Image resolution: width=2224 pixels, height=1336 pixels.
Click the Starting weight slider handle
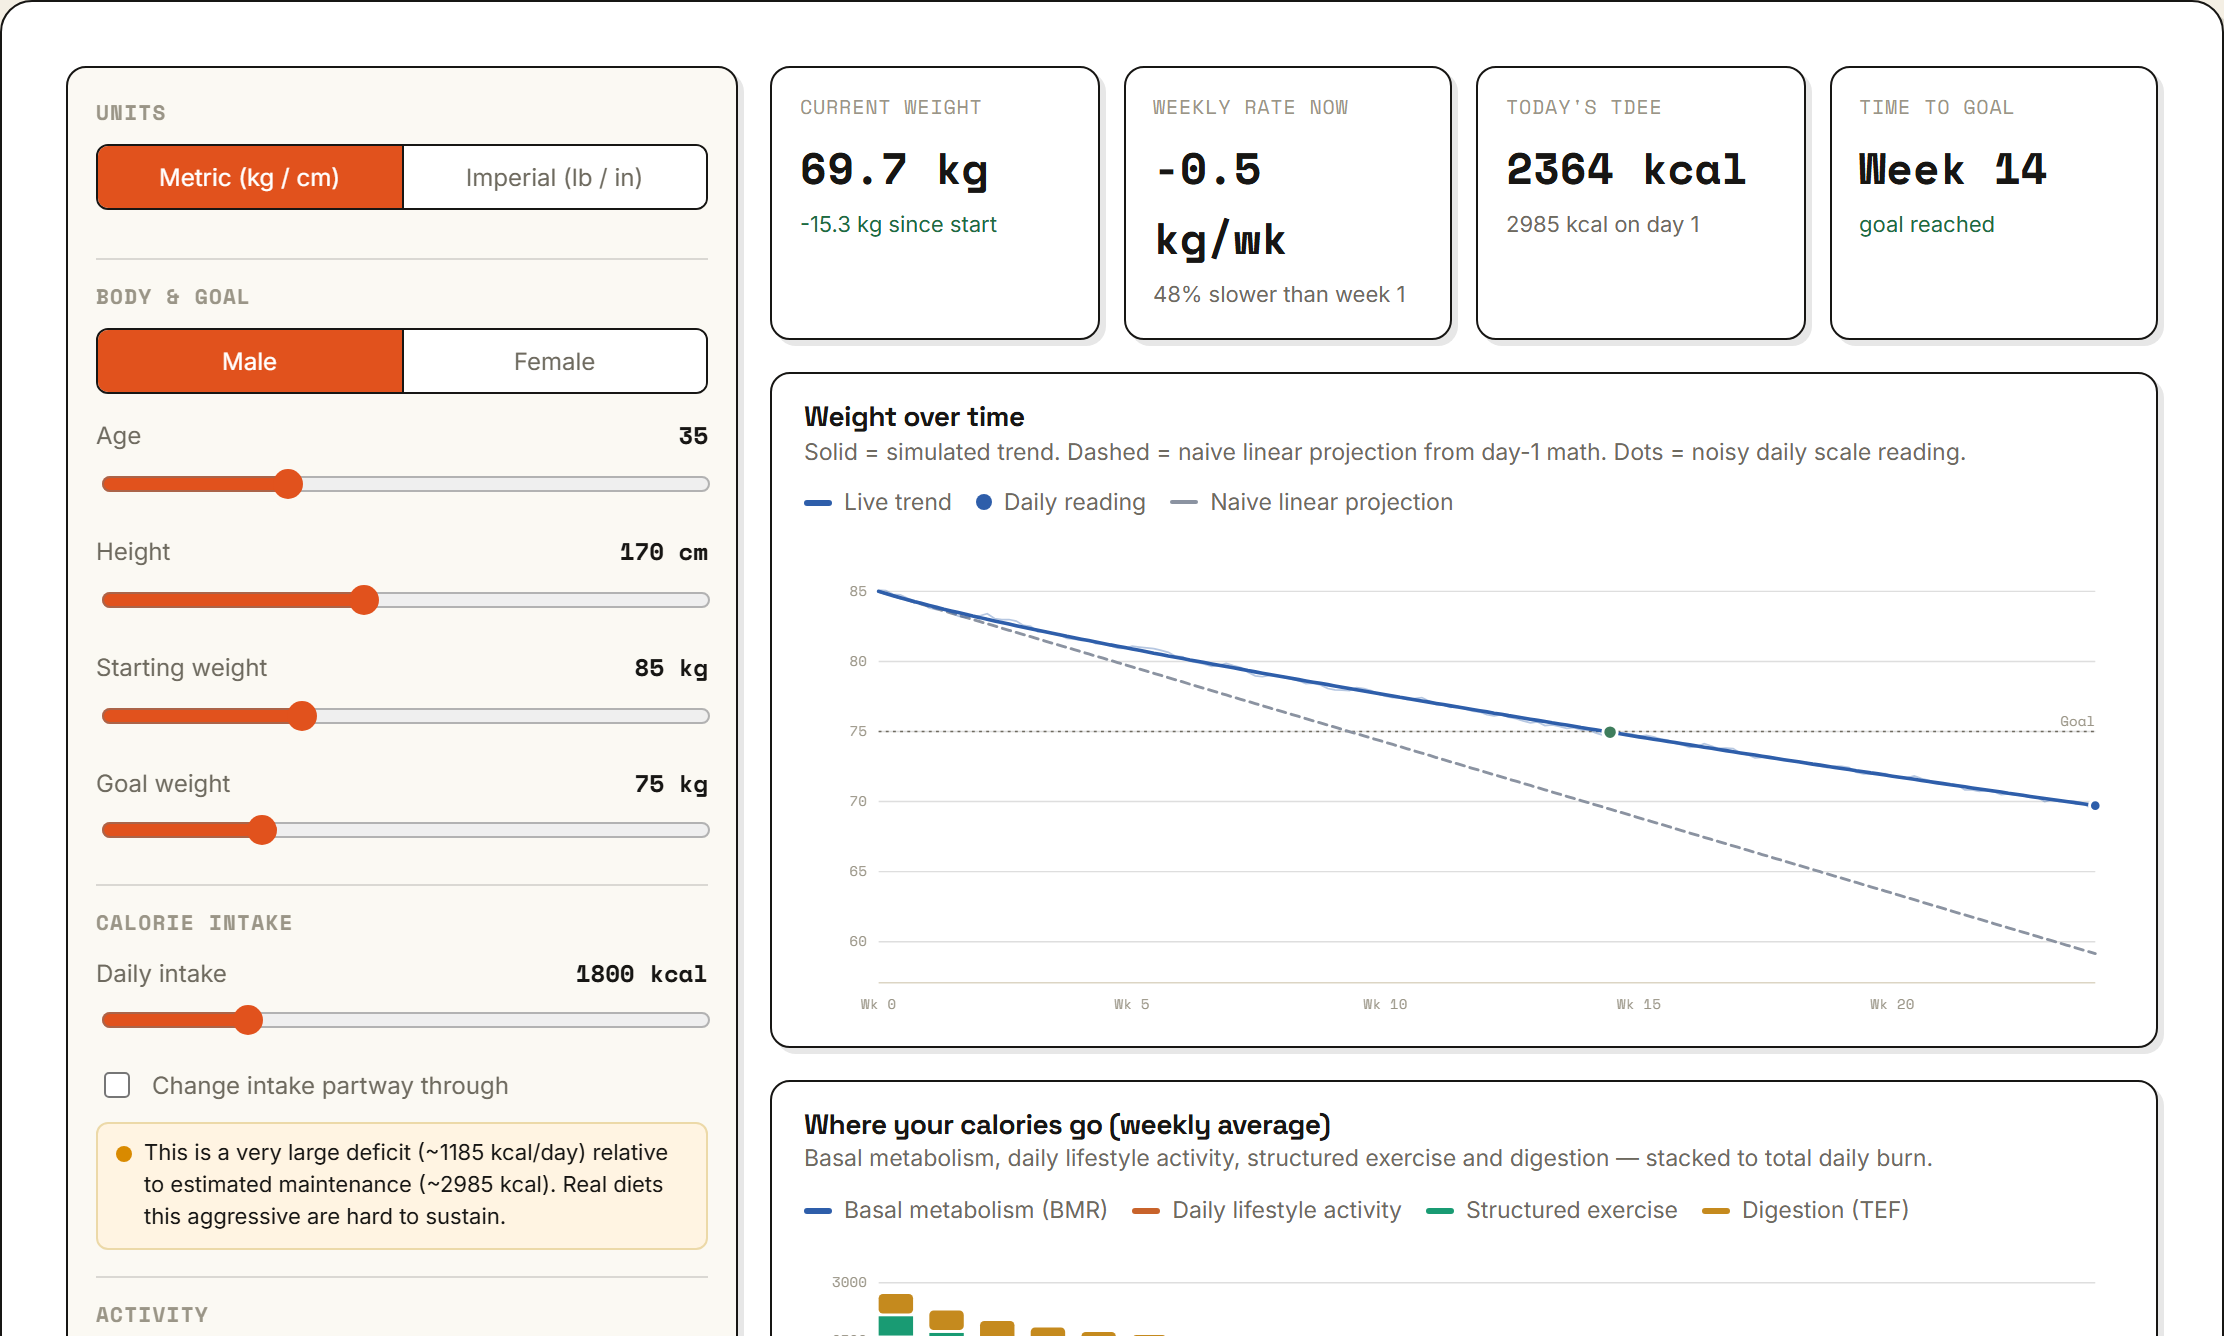click(x=302, y=716)
